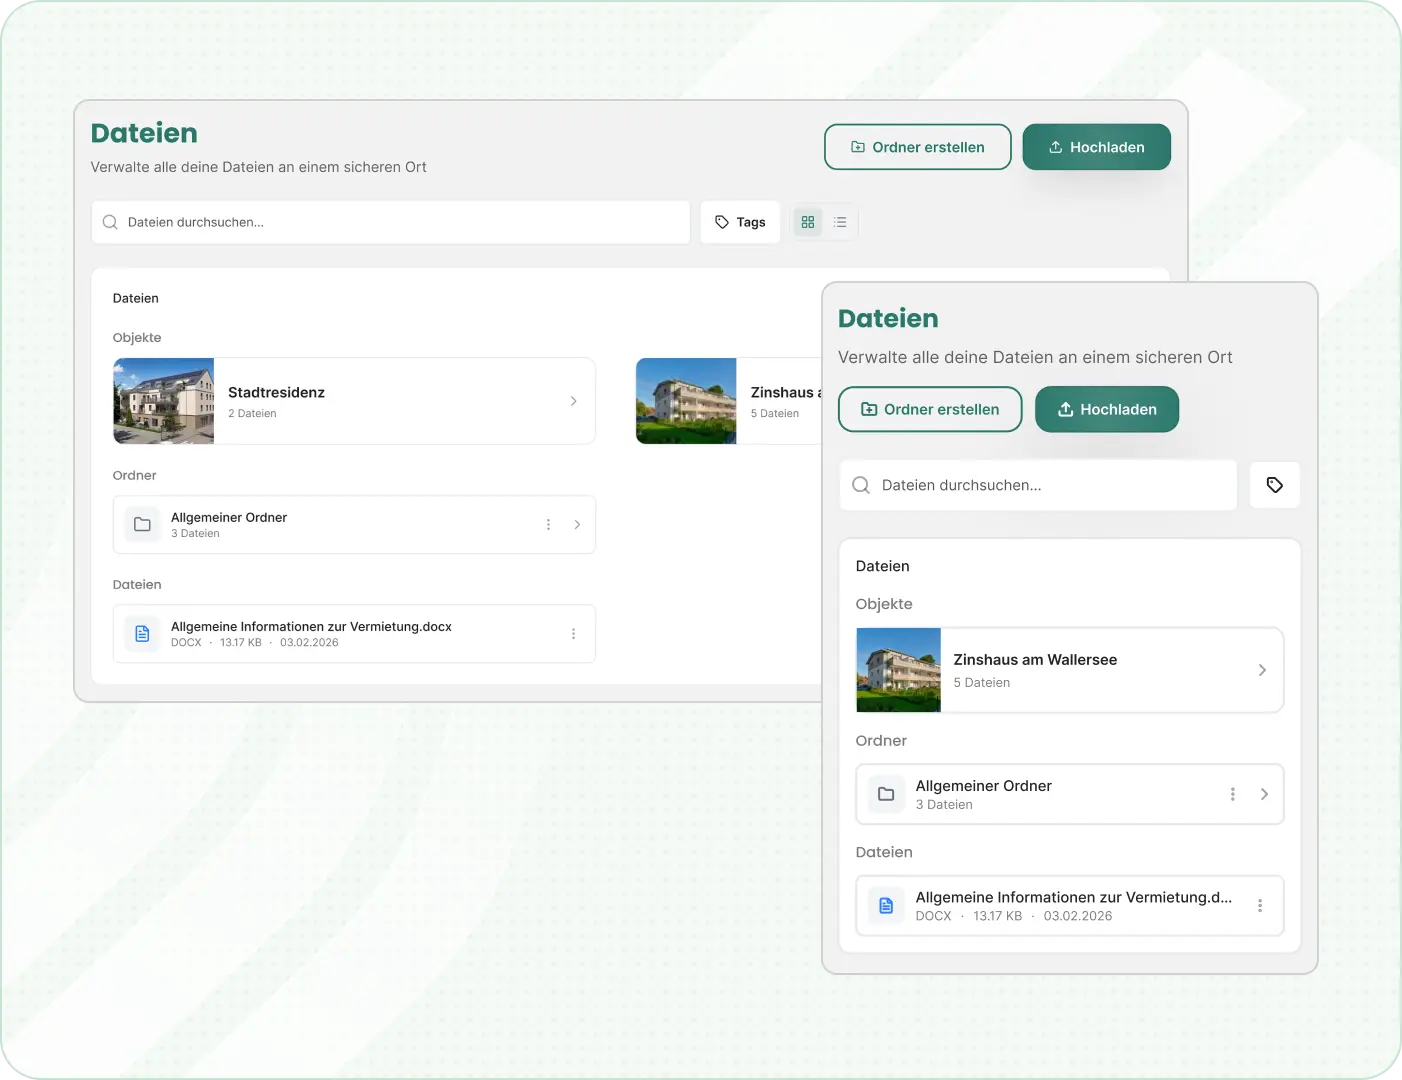Viewport: 1402px width, 1080px height.
Task: Expand Zinshaus am Wallersee chevron in mobile panel
Action: tap(1262, 670)
